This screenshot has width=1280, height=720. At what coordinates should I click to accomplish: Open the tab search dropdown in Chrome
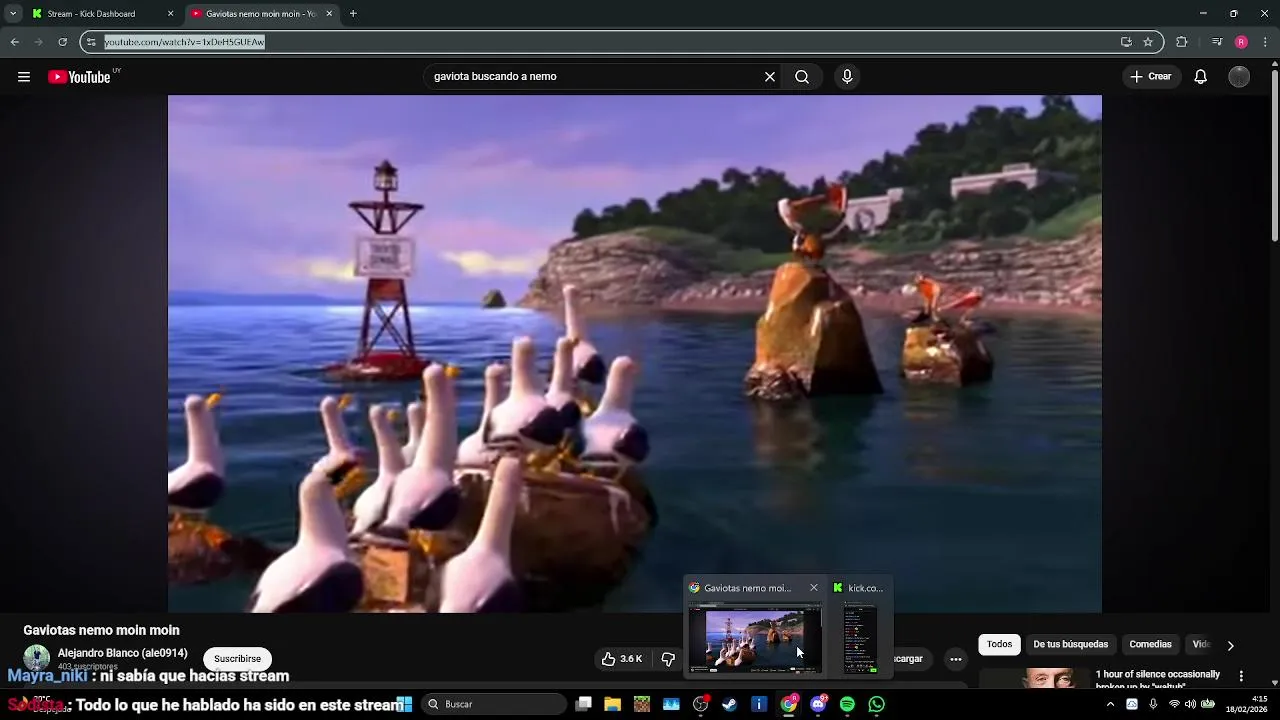13,14
